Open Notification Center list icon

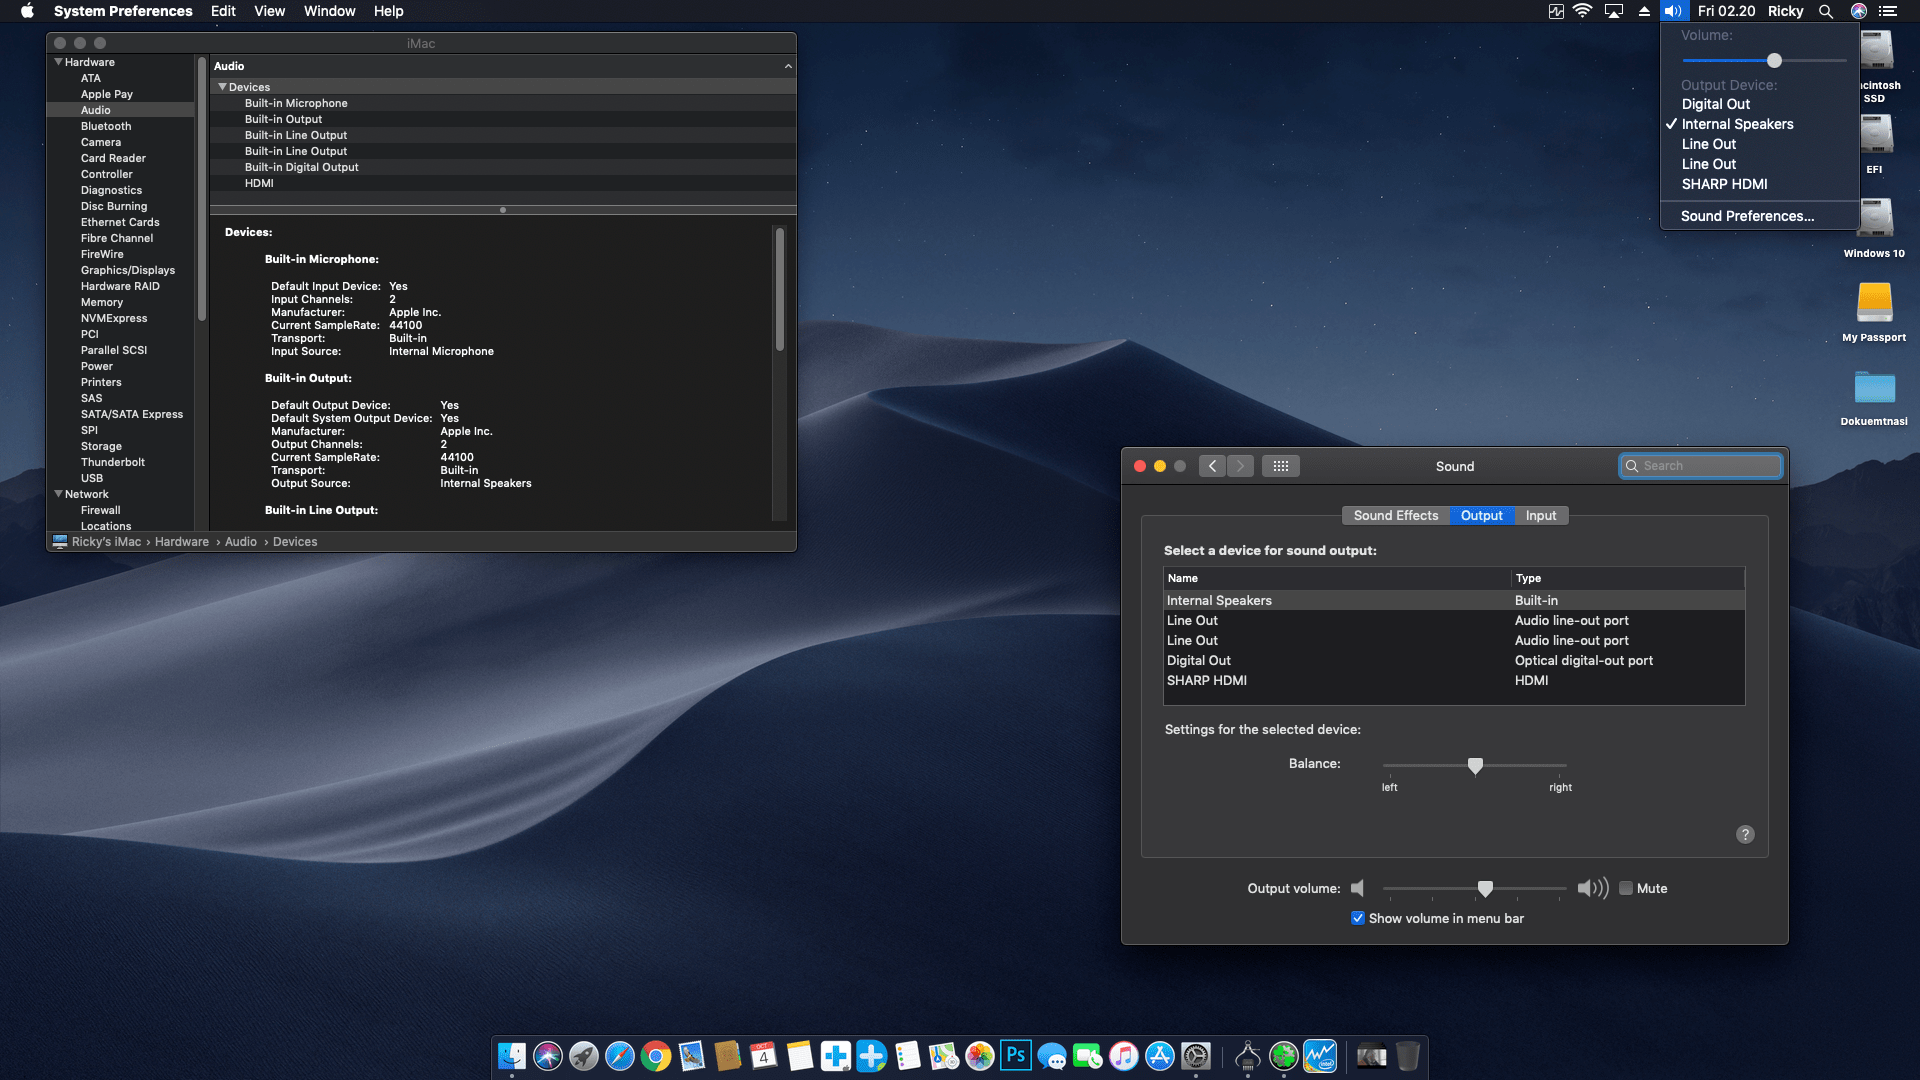[1888, 11]
